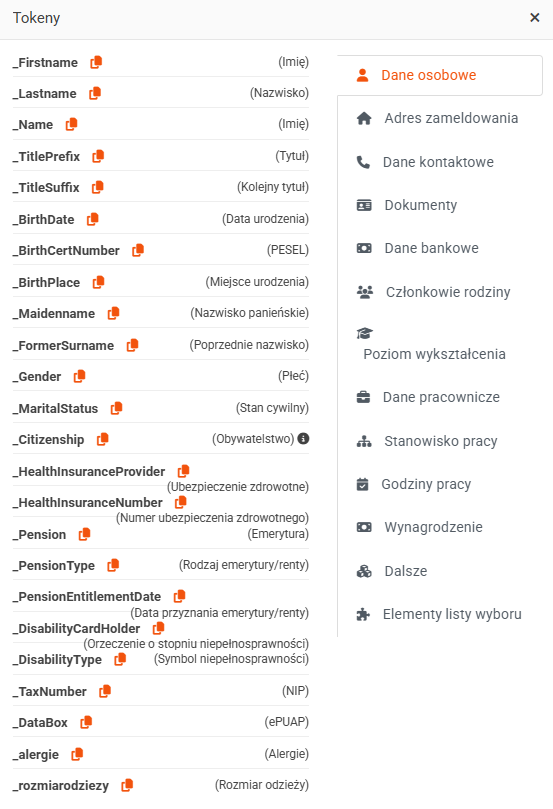This screenshot has height=809, width=553.
Task: Copy the _Gender token
Action: (x=79, y=376)
